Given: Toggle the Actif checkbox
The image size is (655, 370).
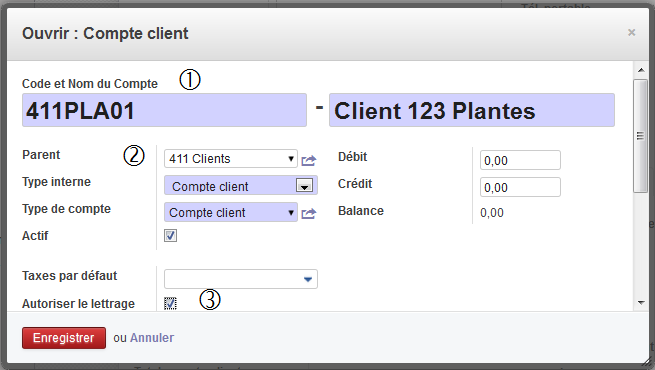Looking at the screenshot, I should click(x=170, y=236).
